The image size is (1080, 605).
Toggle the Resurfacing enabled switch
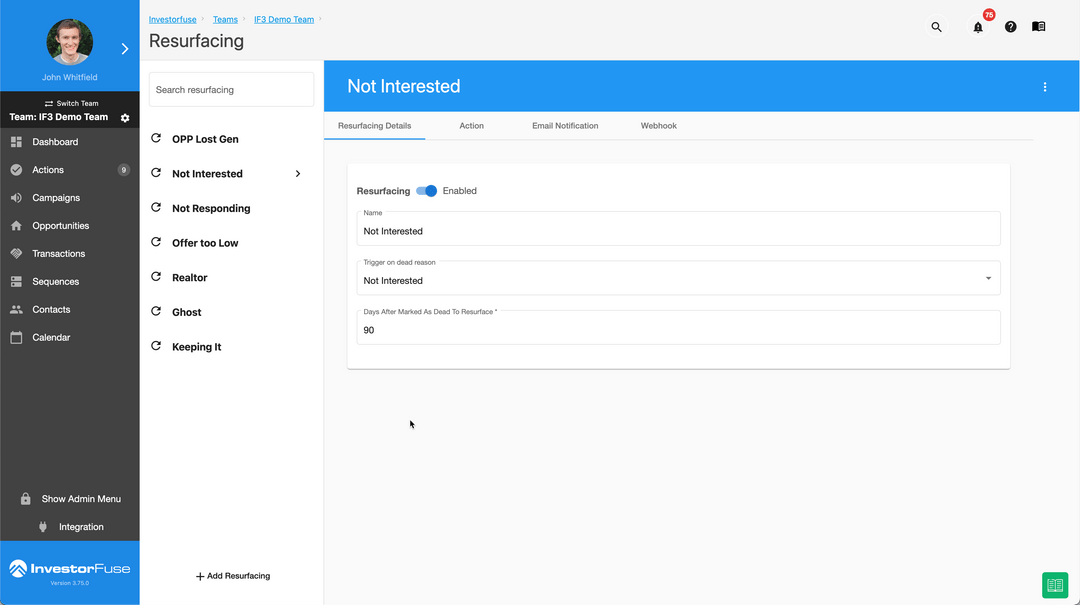tap(426, 191)
